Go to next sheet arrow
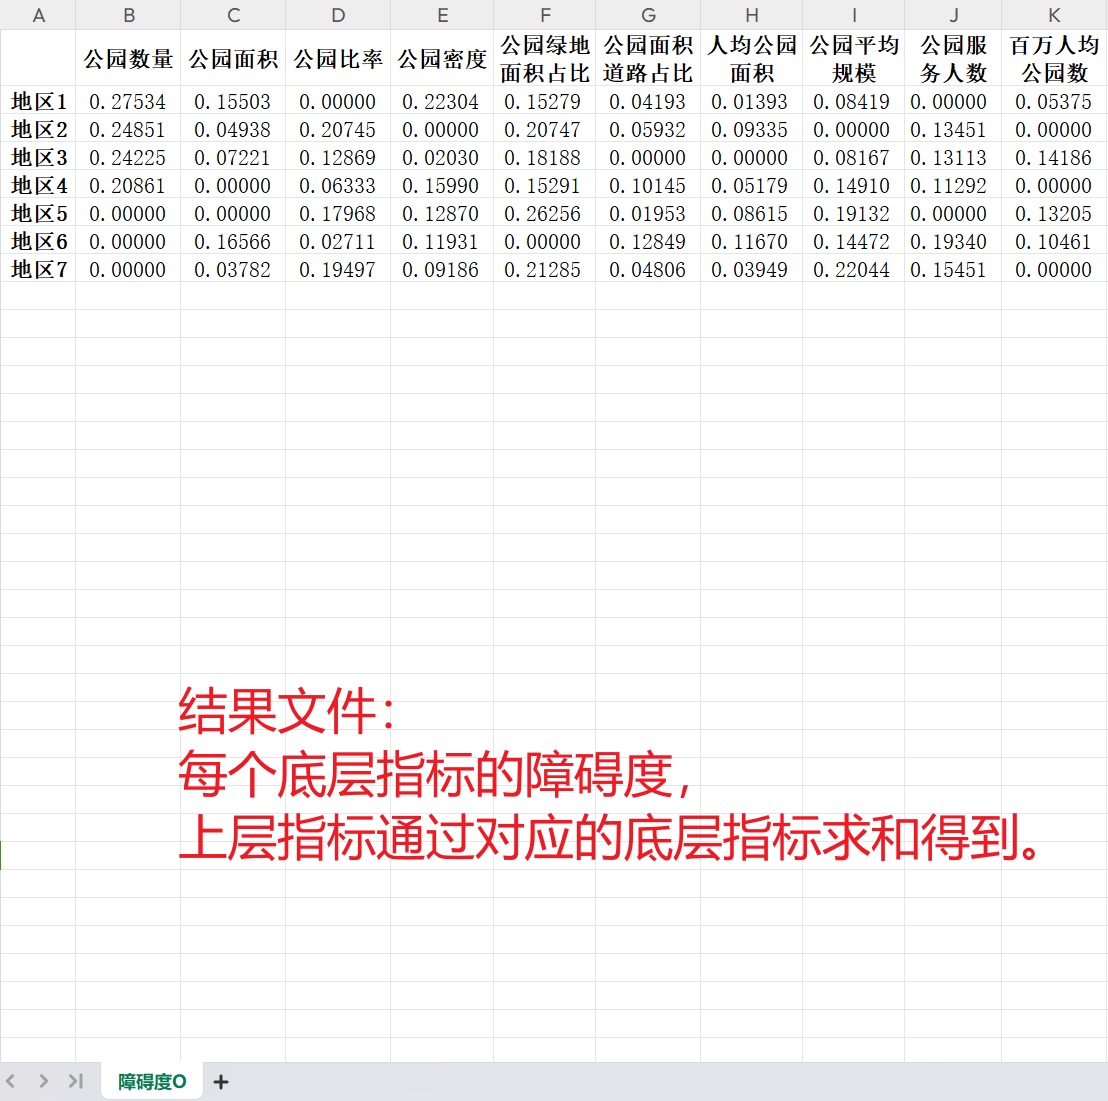The width and height of the screenshot is (1108, 1101). click(x=44, y=1081)
